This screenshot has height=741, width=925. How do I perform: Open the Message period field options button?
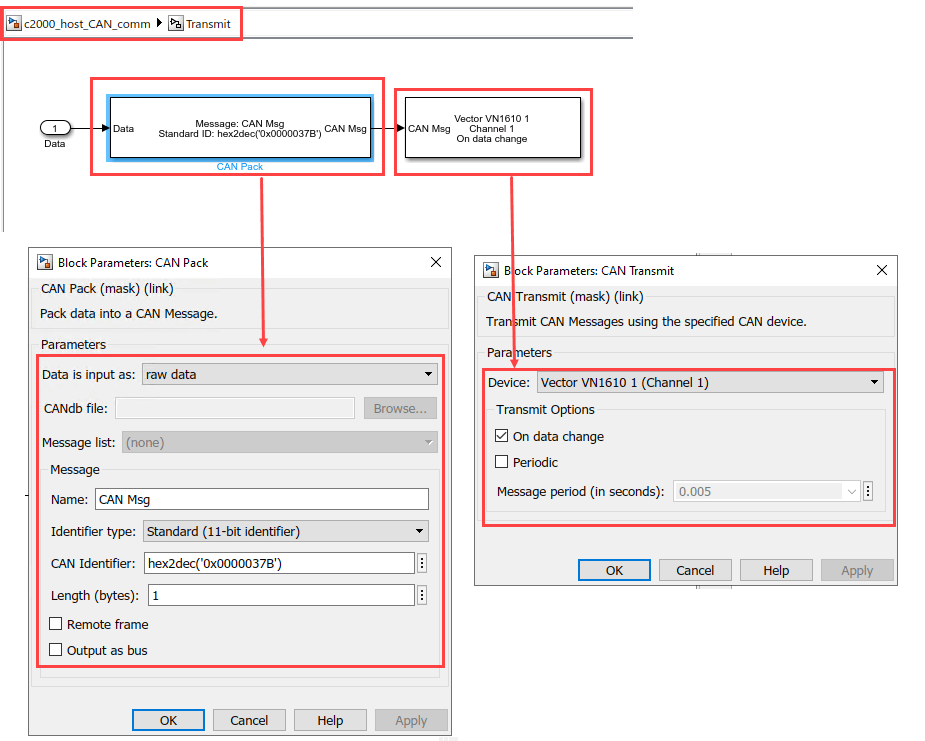coord(868,491)
